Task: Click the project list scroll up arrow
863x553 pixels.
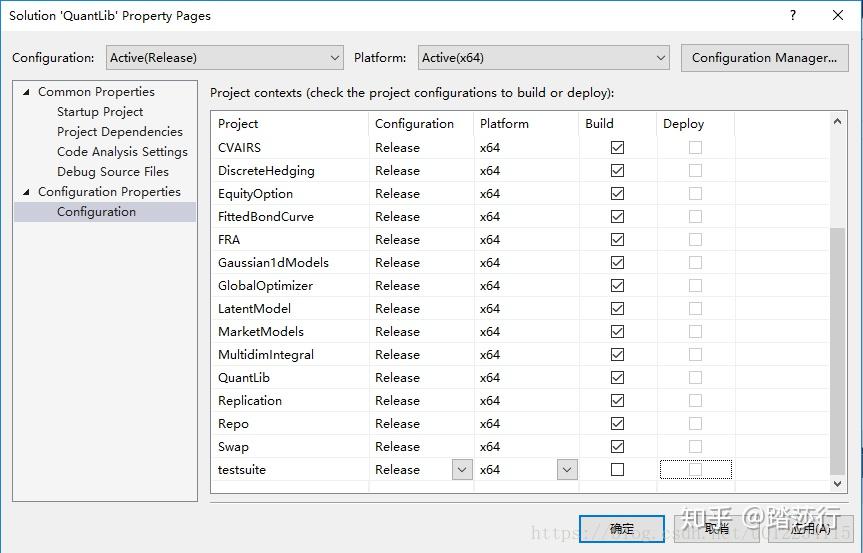Action: tap(838, 120)
